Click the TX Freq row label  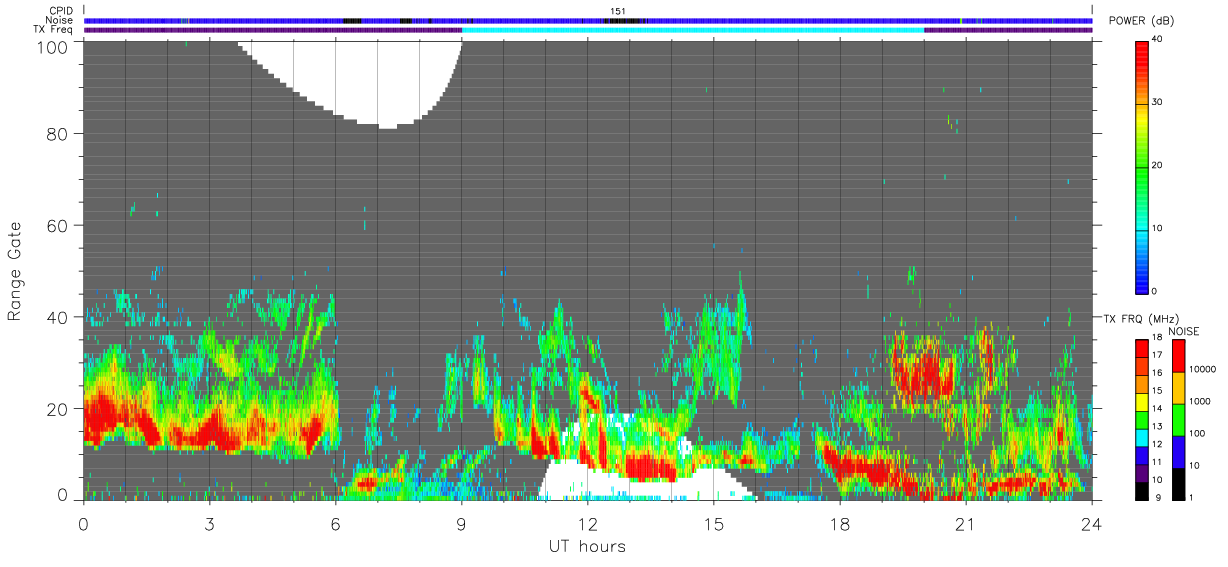54,30
